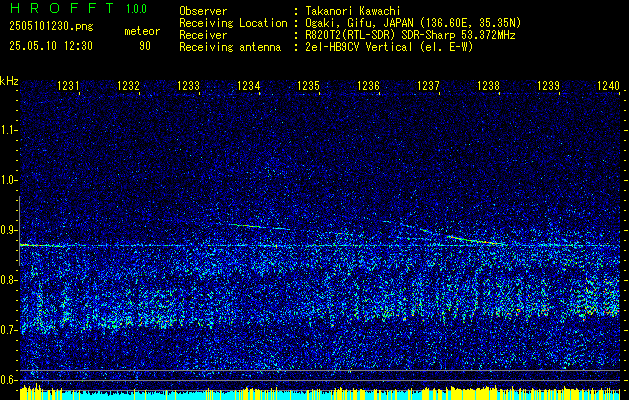The height and width of the screenshot is (400, 629).
Task: Click the date stamp 25.05.10 12:30
Action: (51, 46)
